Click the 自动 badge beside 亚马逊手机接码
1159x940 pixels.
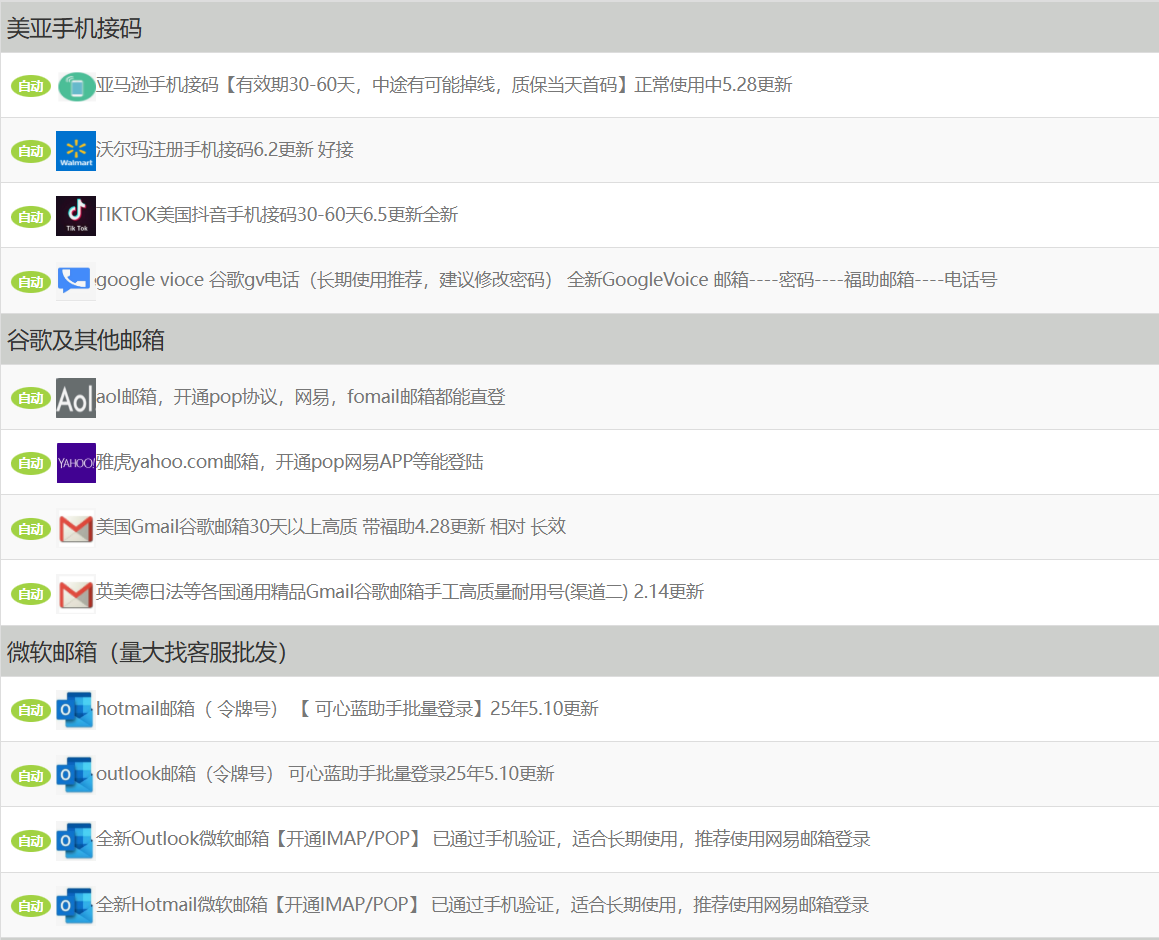pos(30,85)
